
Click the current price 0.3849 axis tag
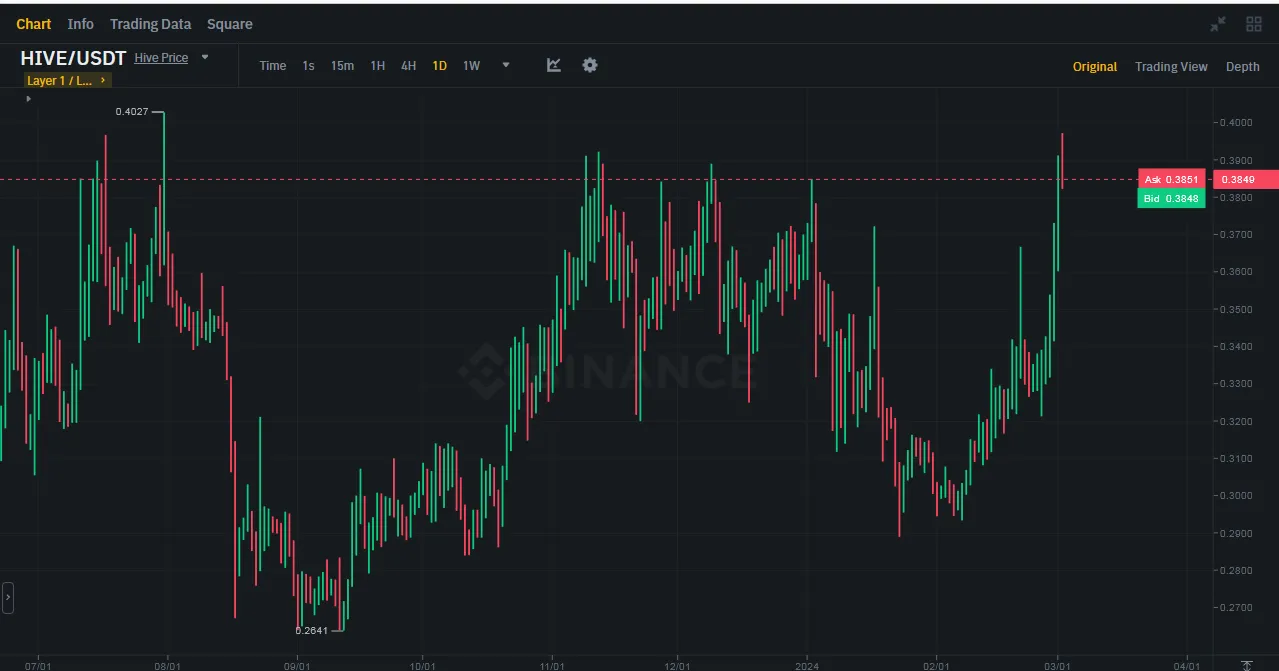(1246, 180)
